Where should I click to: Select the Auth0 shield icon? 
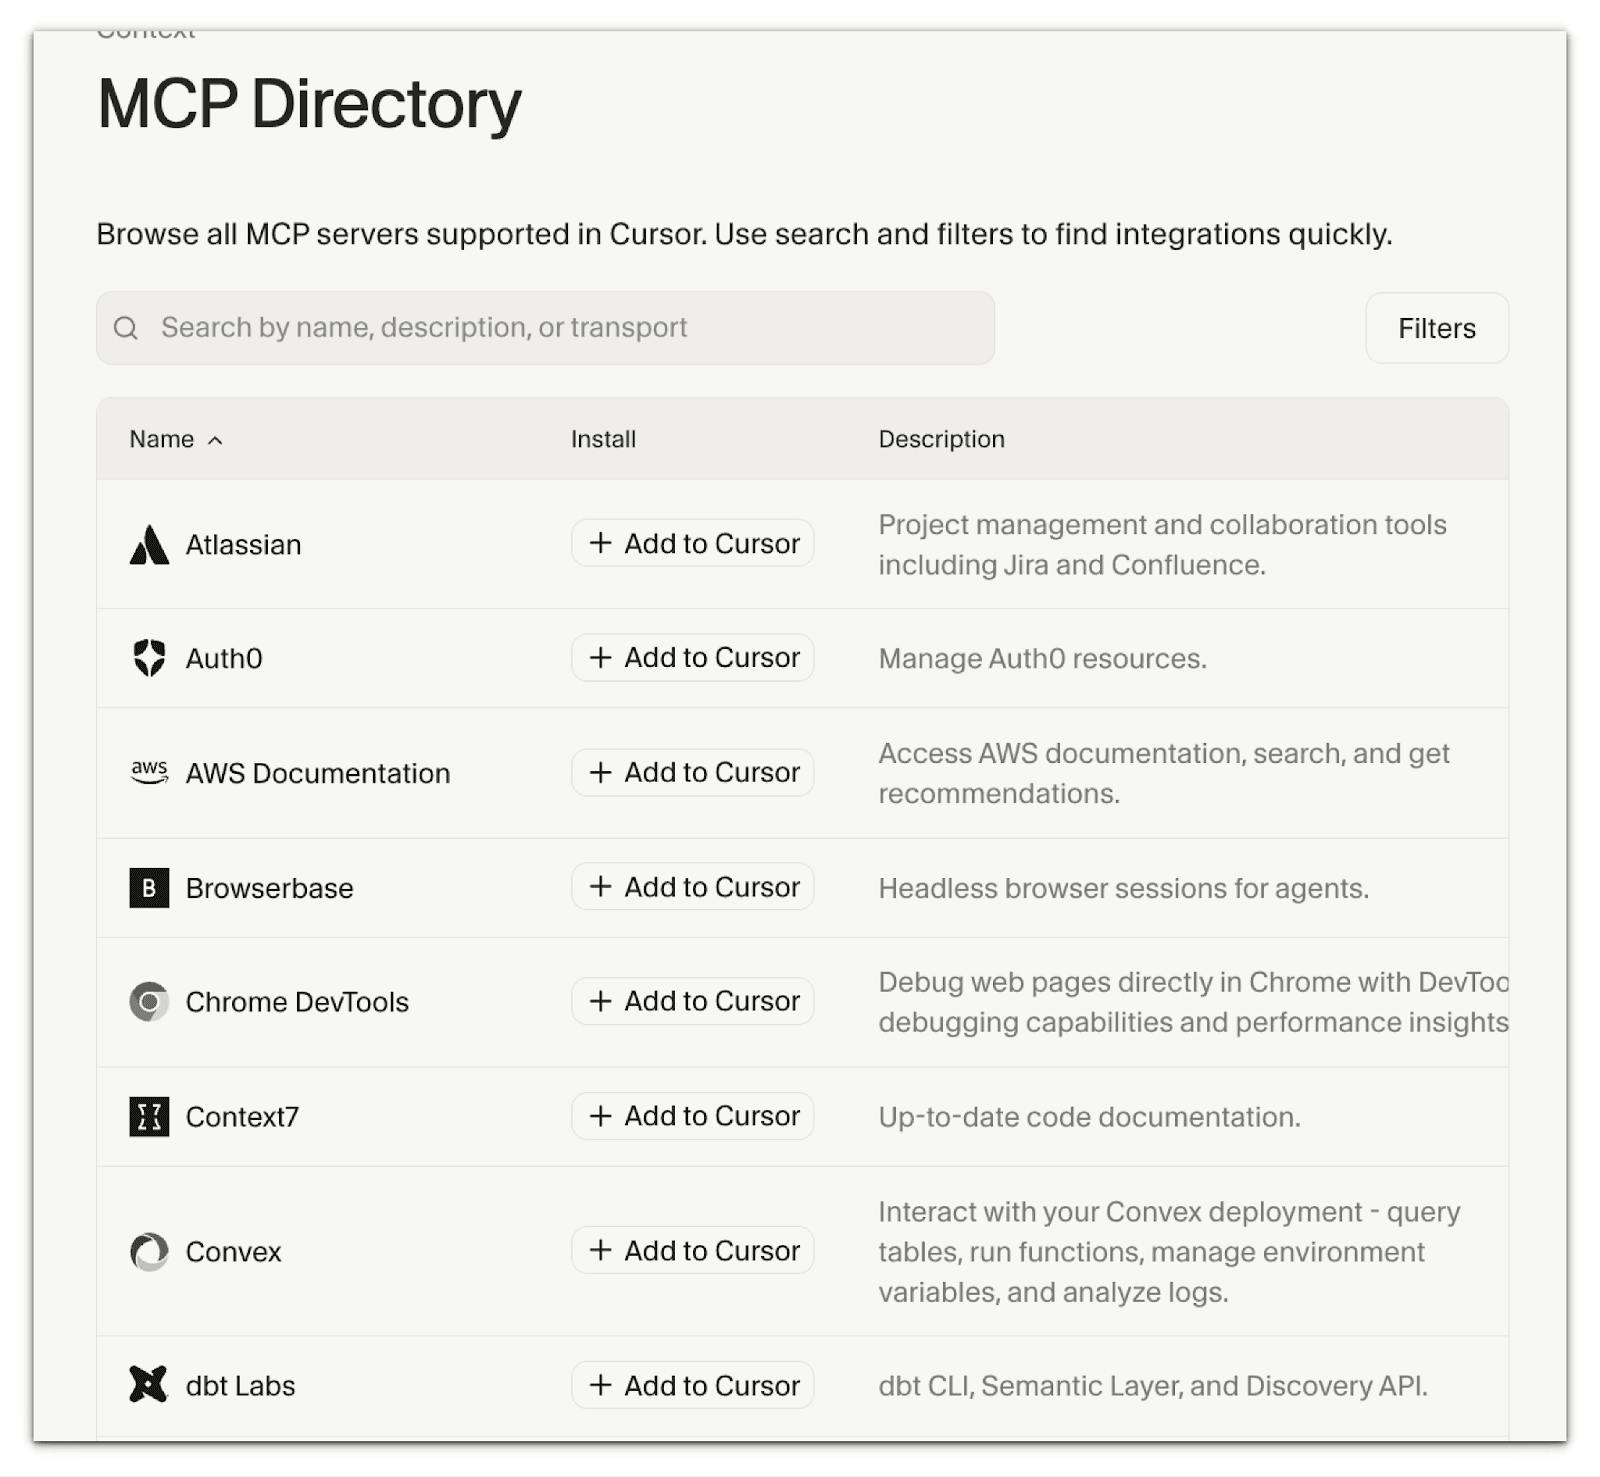(148, 658)
